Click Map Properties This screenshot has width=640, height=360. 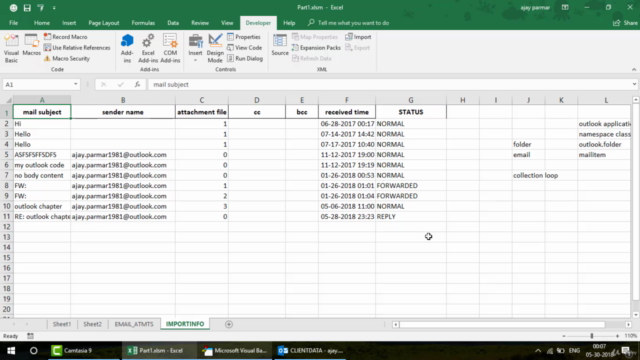[x=315, y=37]
